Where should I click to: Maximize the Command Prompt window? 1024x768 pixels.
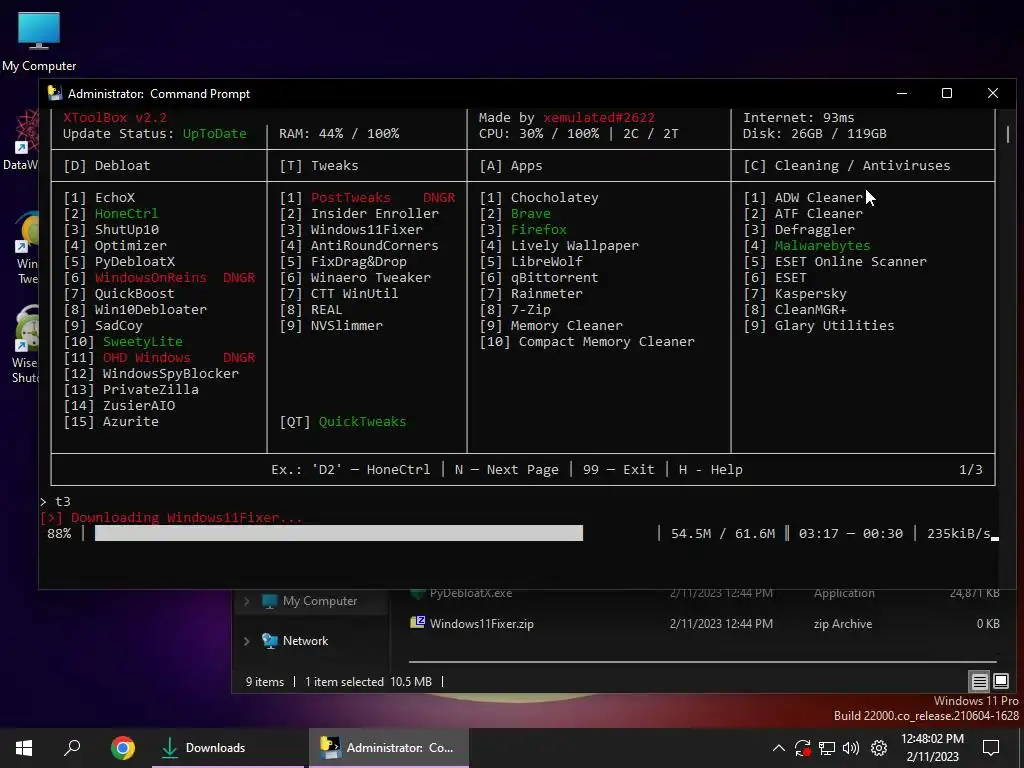[x=947, y=93]
